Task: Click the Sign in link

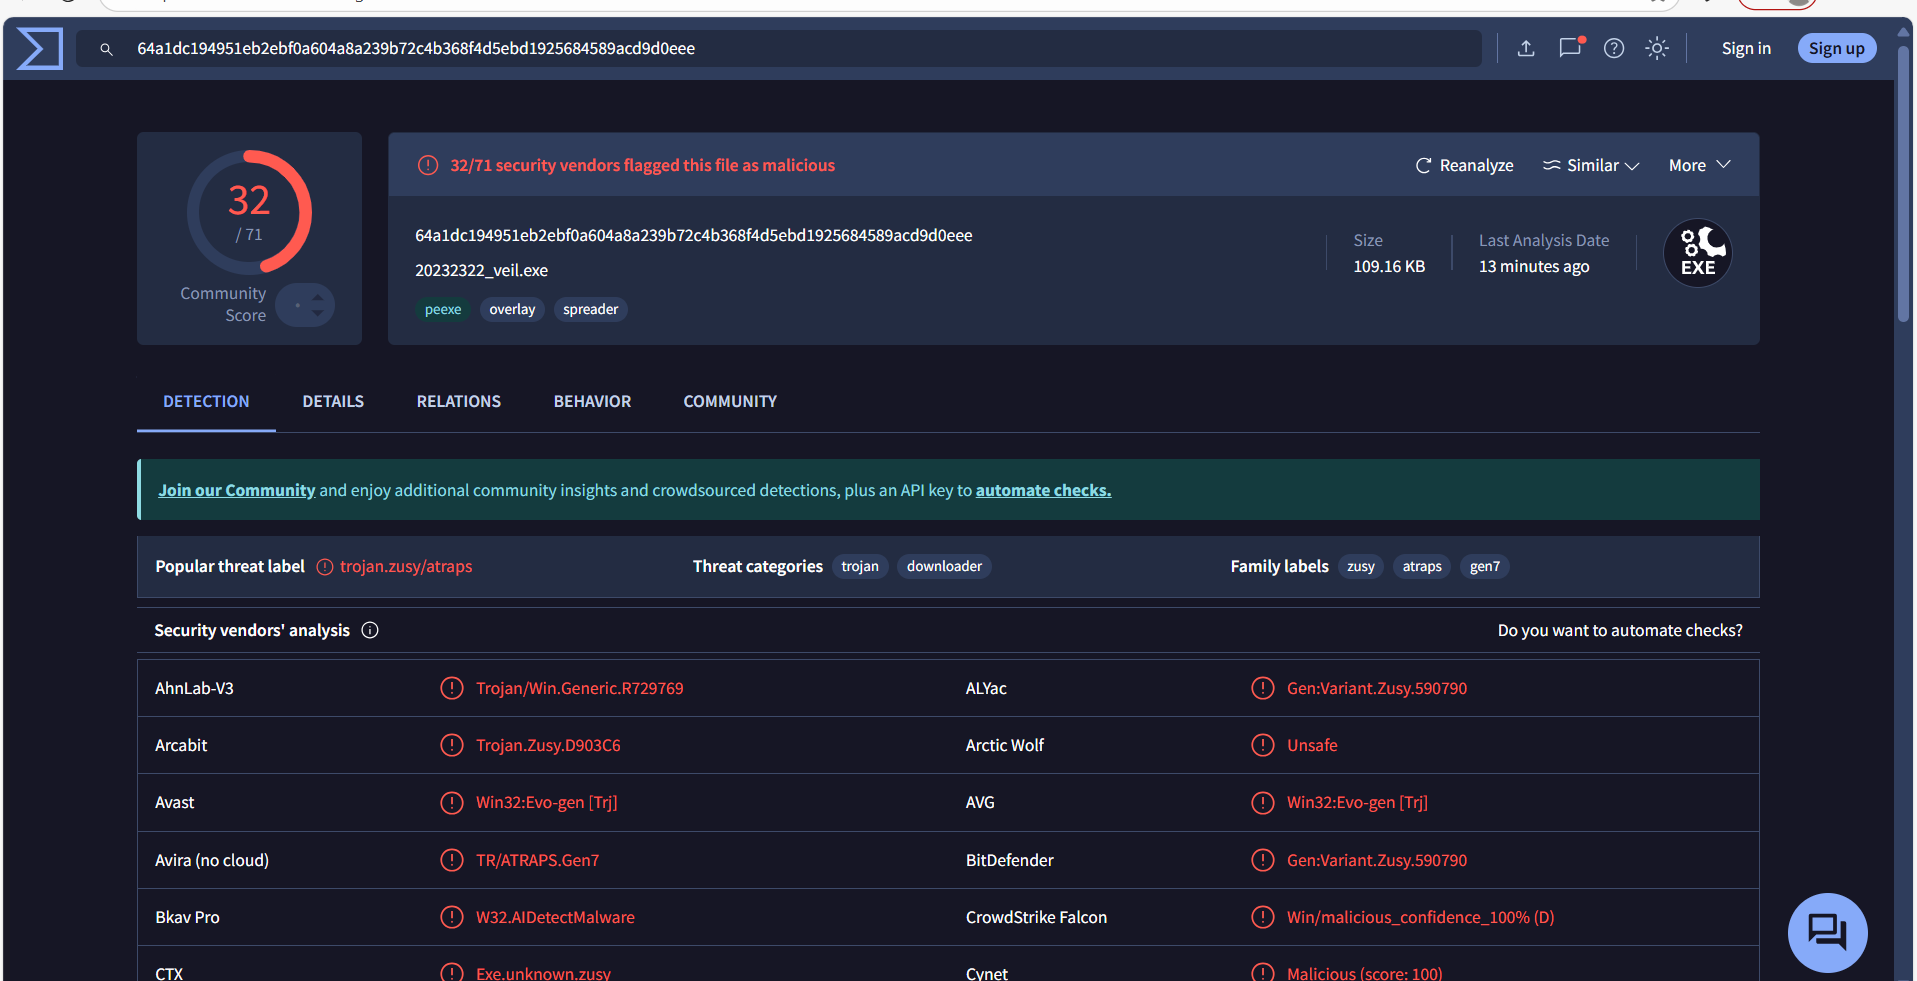Action: pyautogui.click(x=1746, y=48)
